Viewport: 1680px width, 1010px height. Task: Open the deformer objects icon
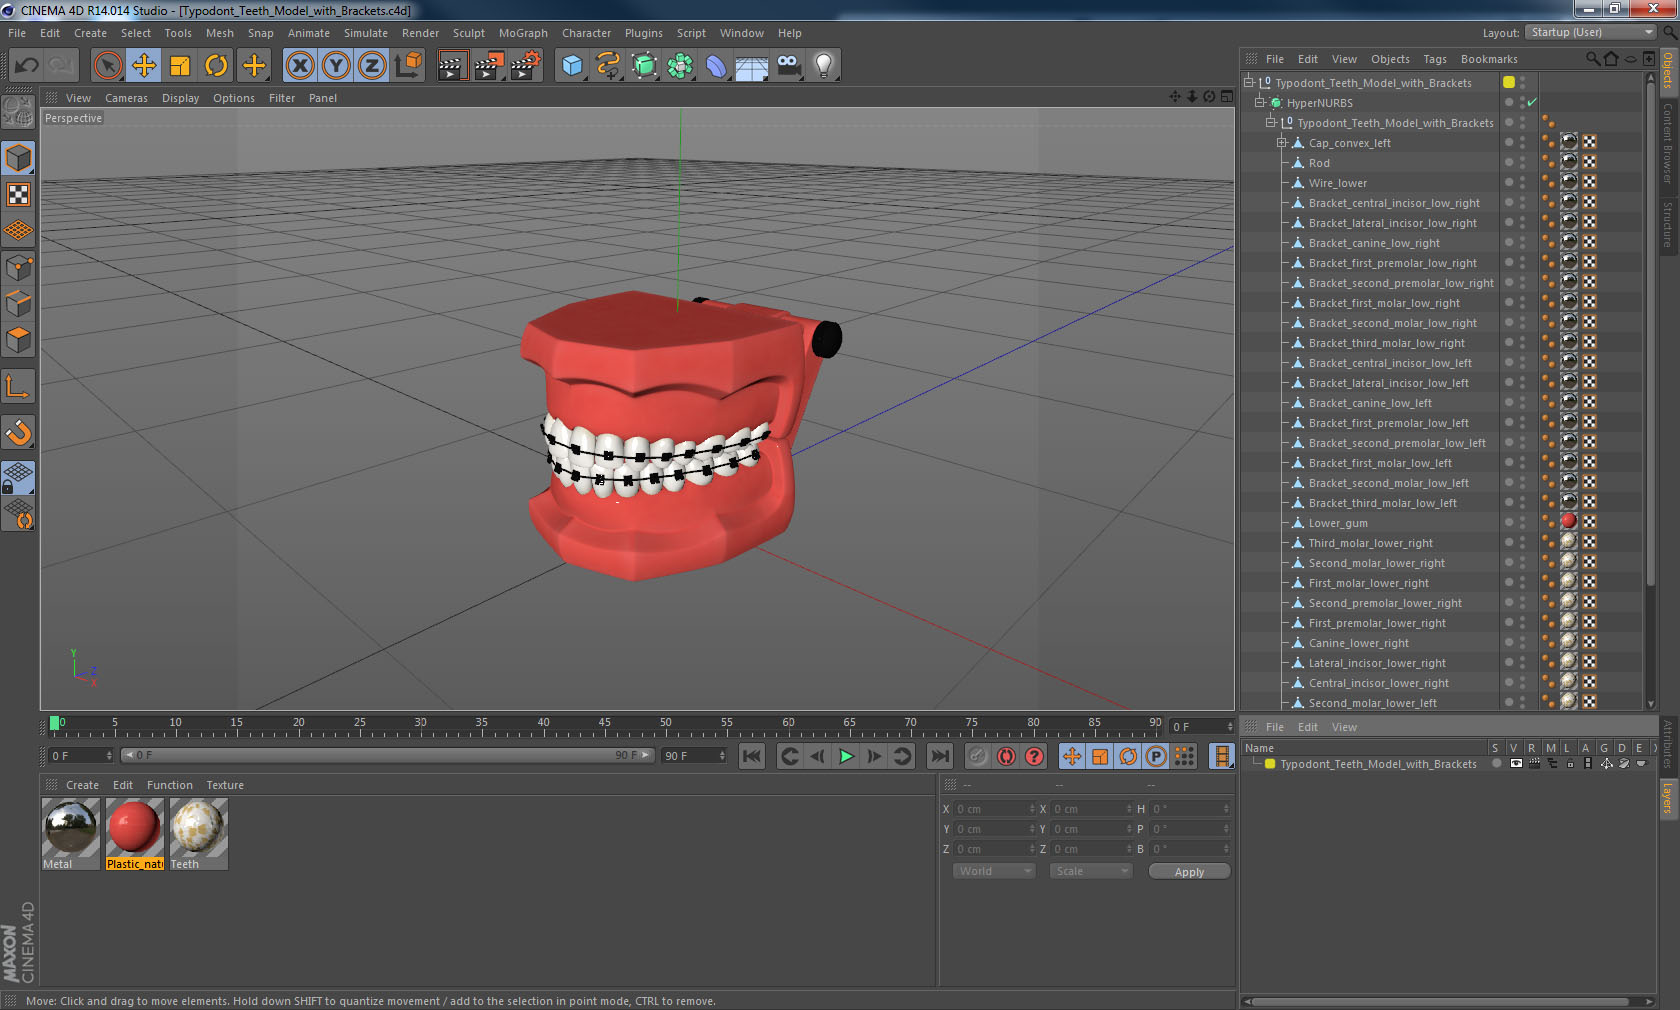coord(716,66)
